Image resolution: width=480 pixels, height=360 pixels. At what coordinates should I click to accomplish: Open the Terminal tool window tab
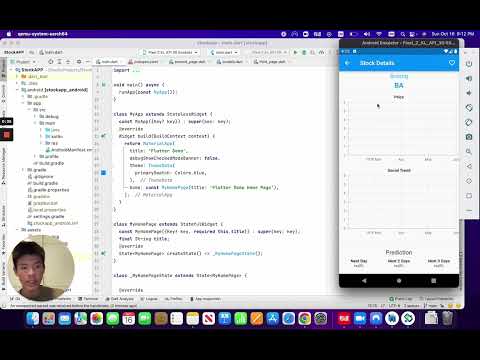[x=88, y=299]
